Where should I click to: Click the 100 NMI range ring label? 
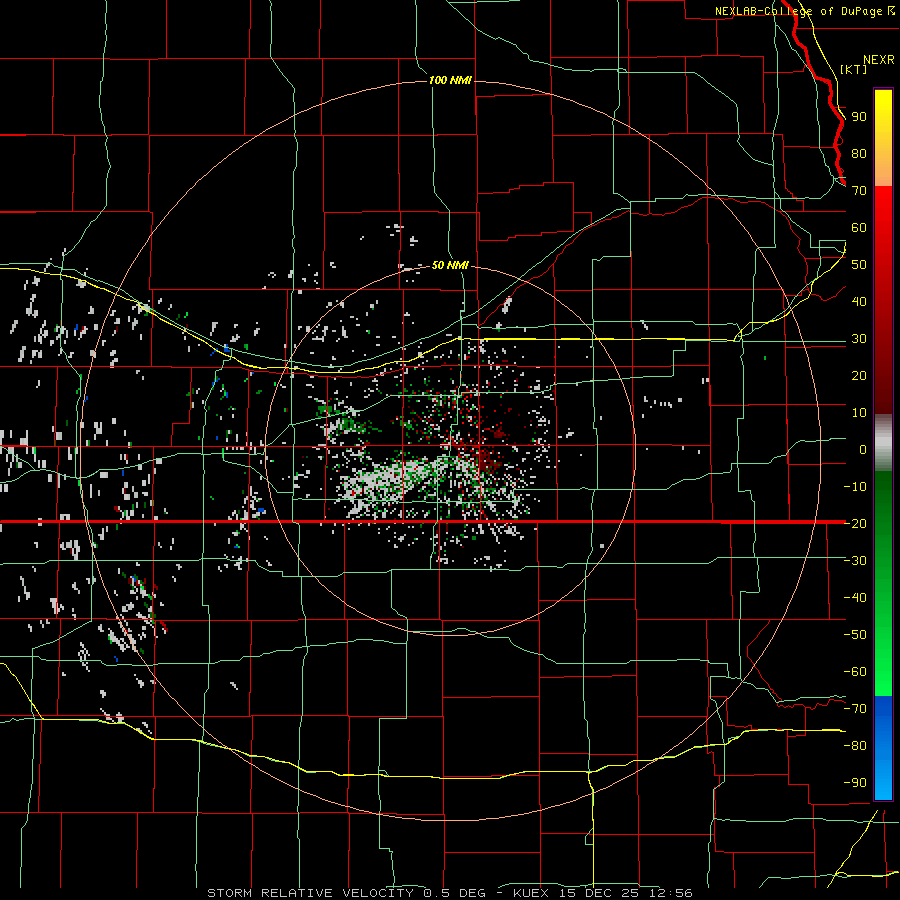(x=450, y=80)
